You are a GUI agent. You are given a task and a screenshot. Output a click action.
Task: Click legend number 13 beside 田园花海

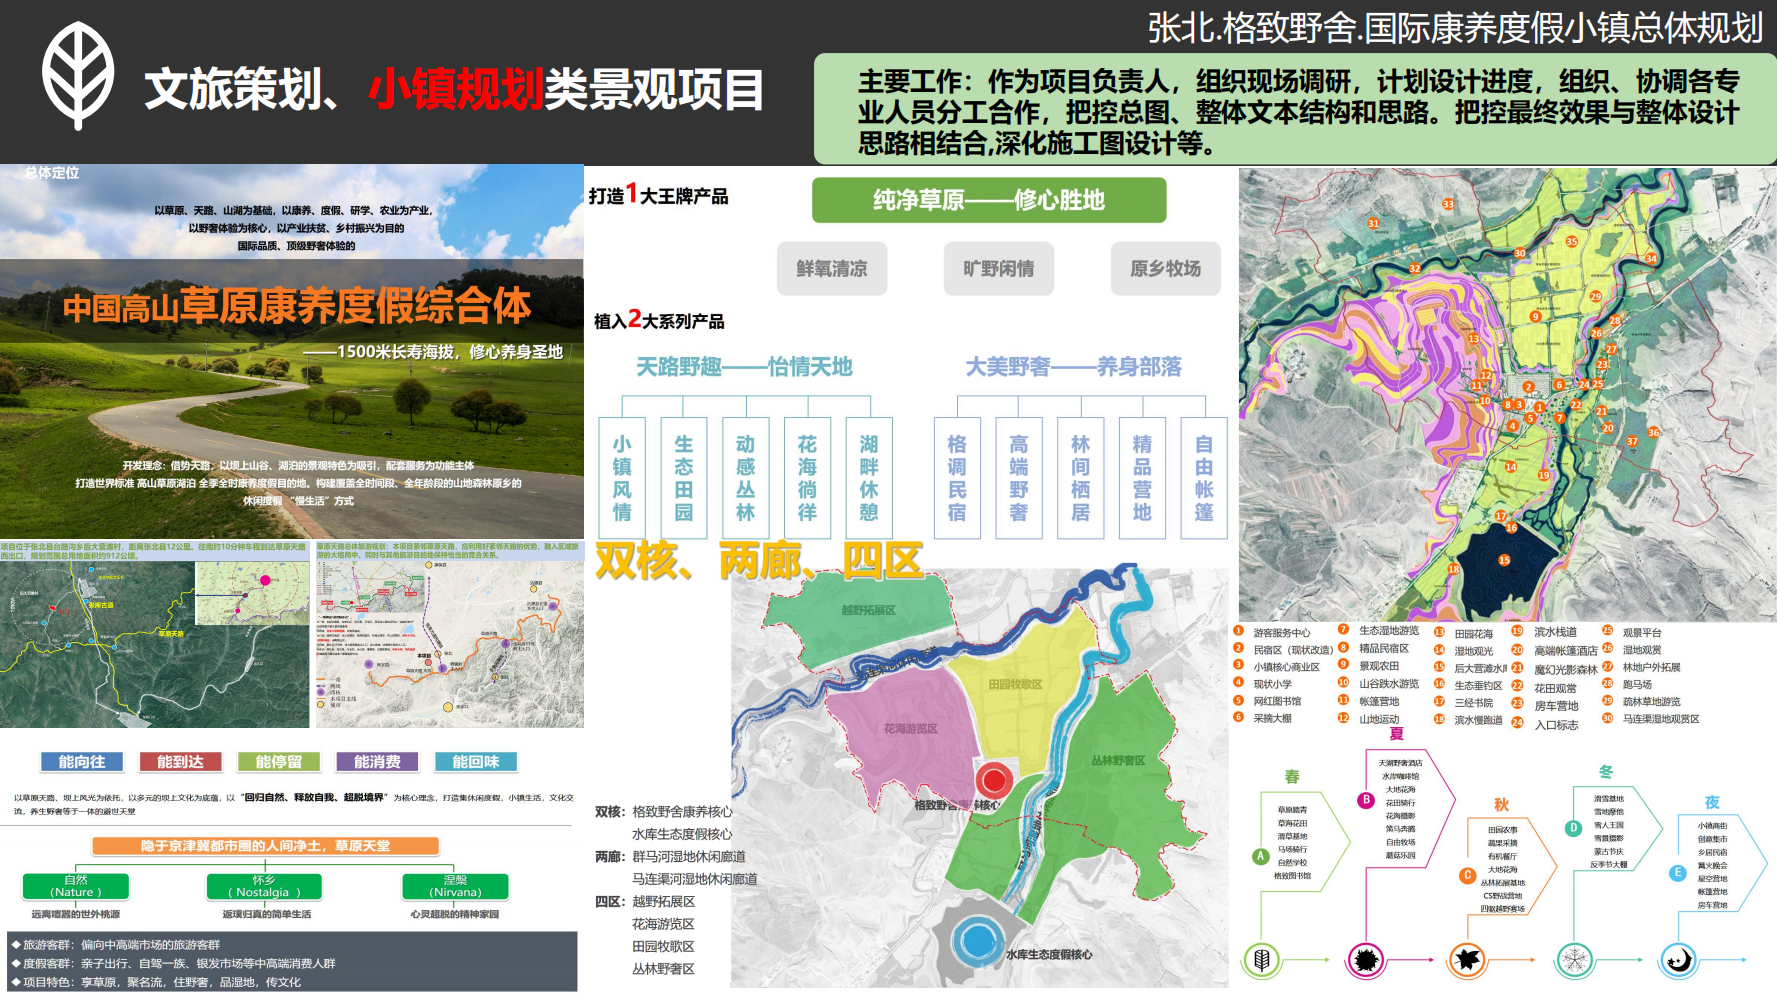1439,632
